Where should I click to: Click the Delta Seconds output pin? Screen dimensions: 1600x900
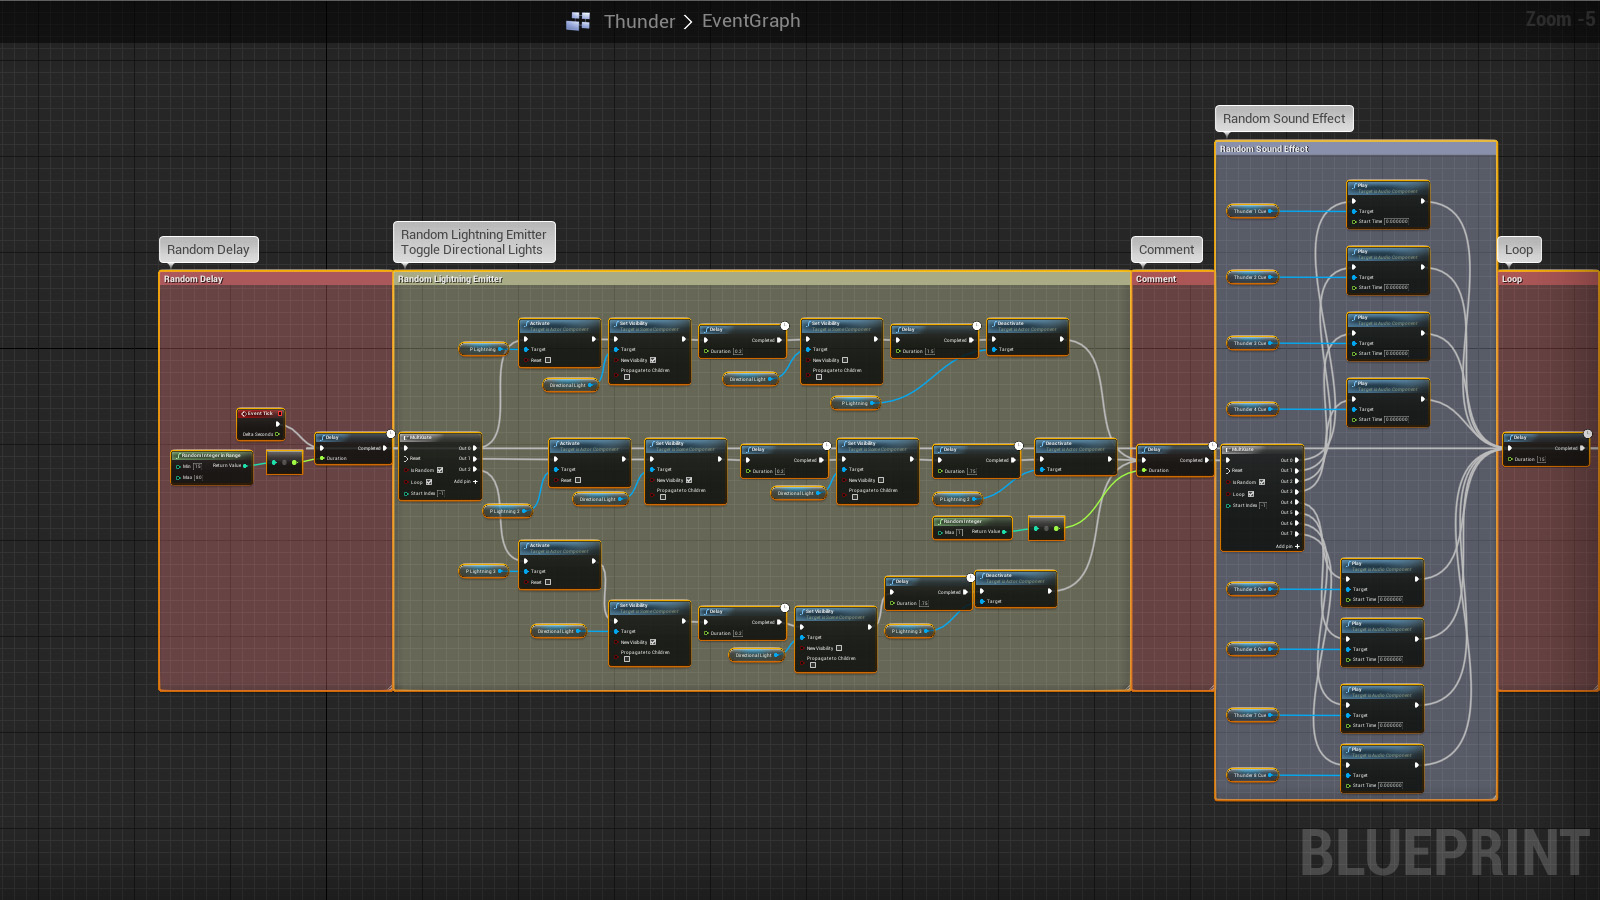pyautogui.click(x=277, y=434)
